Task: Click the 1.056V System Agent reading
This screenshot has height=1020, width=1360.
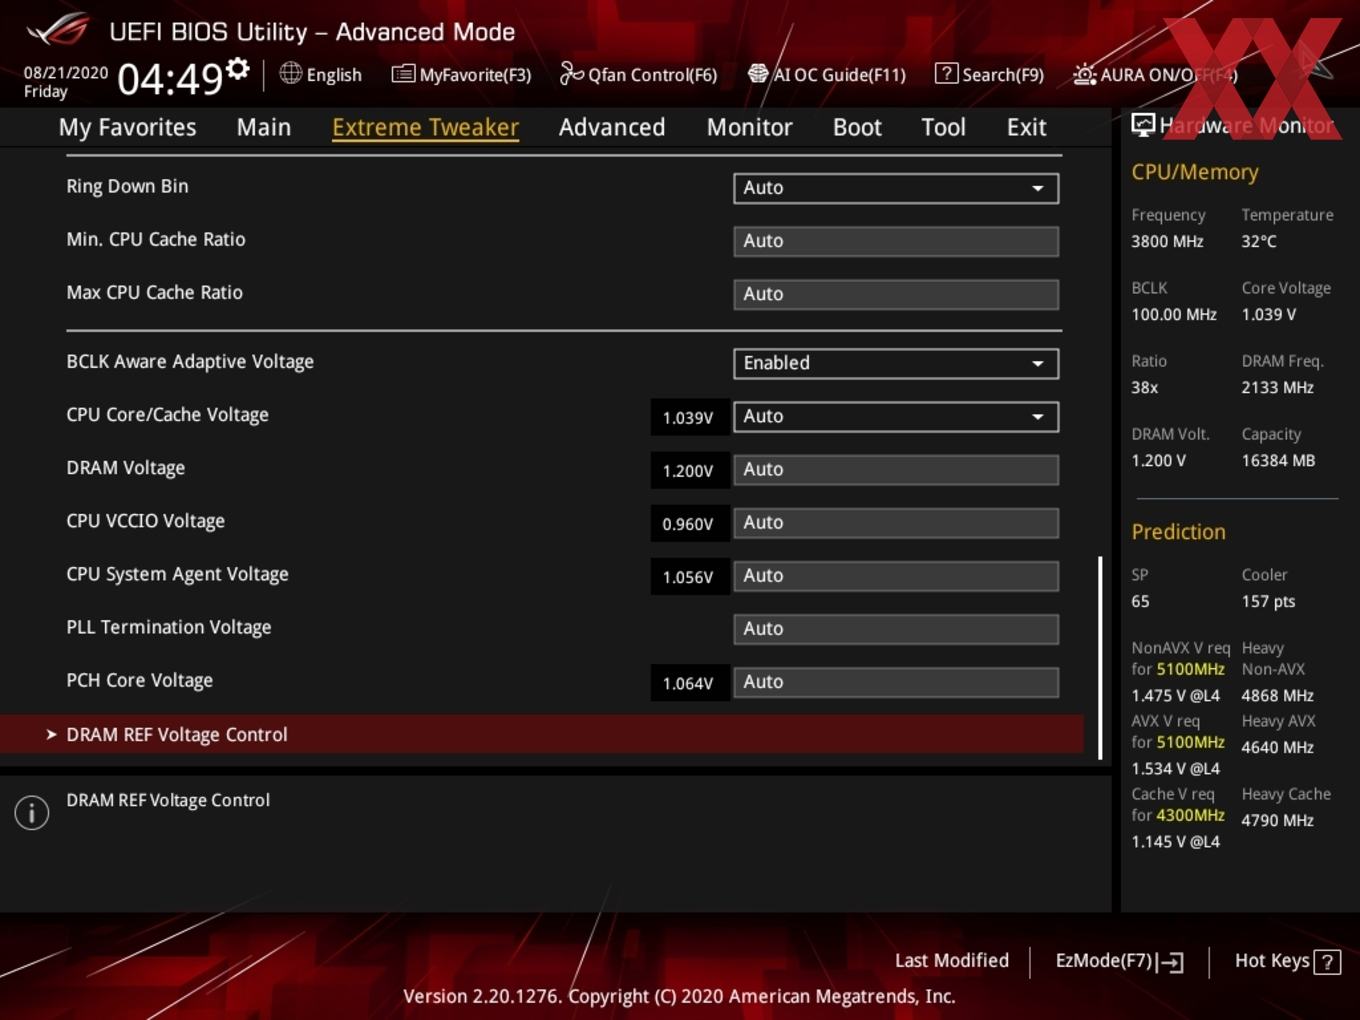Action: point(688,576)
